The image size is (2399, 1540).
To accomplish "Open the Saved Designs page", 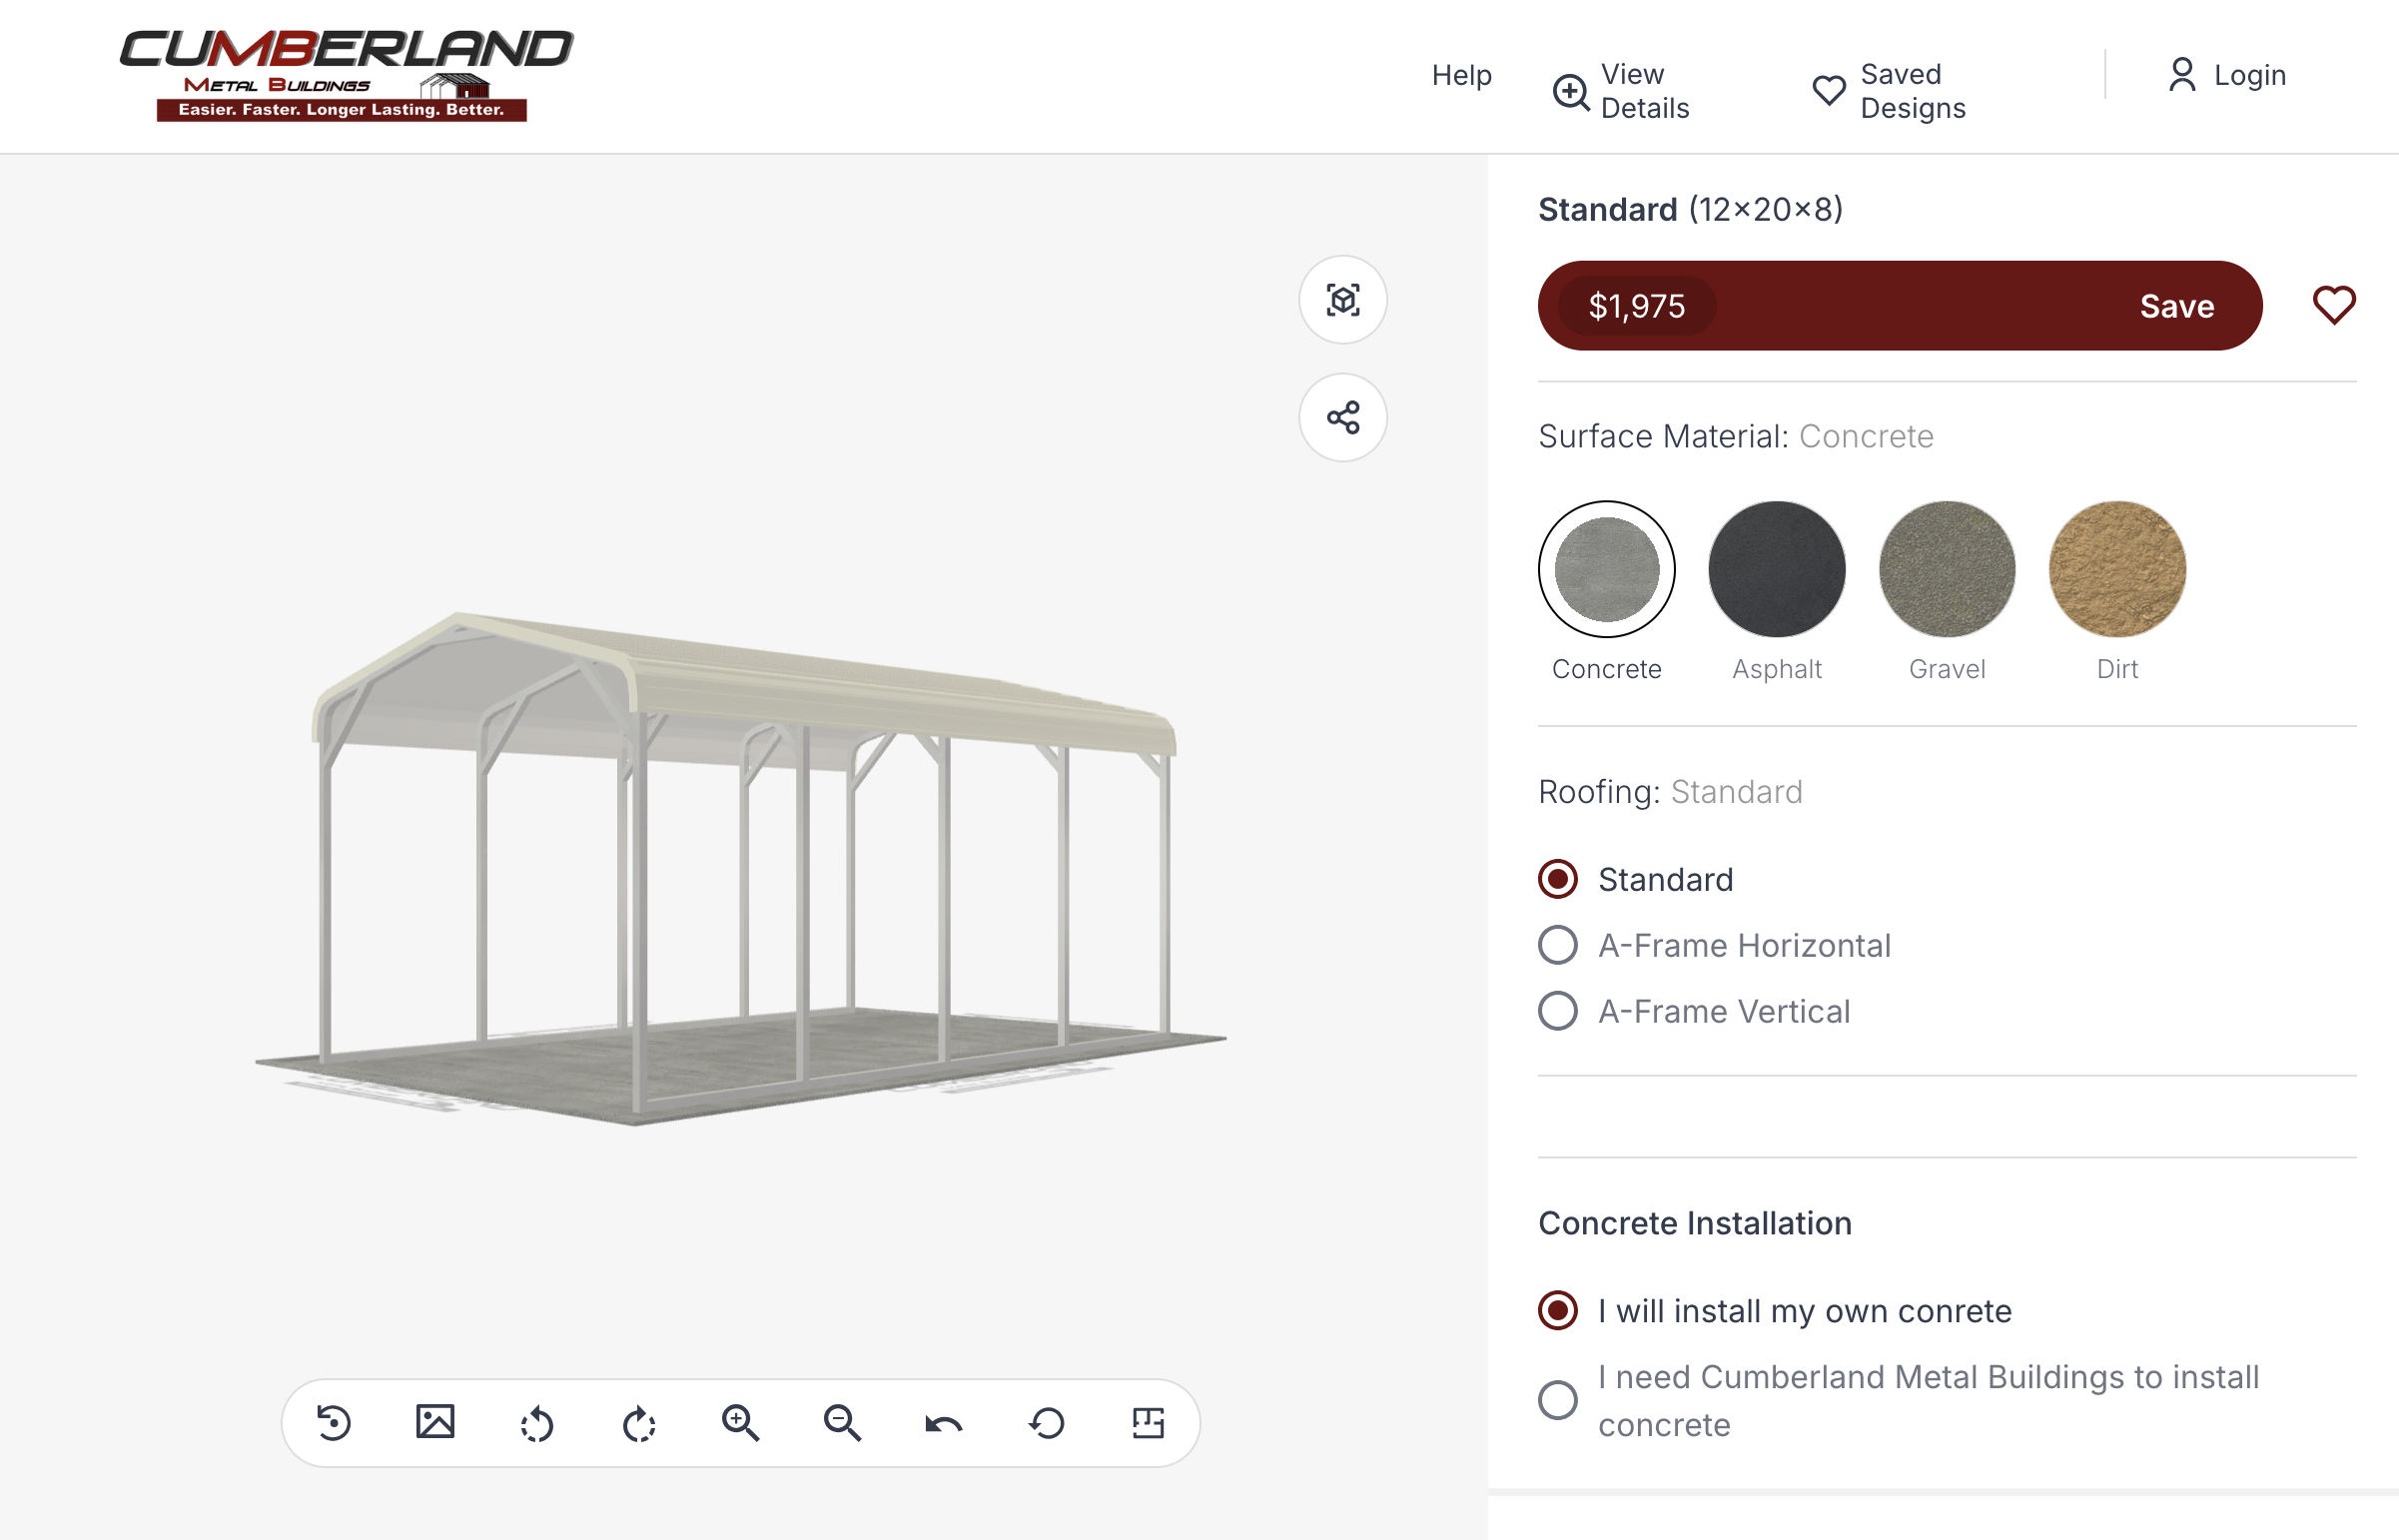I will click(1890, 90).
